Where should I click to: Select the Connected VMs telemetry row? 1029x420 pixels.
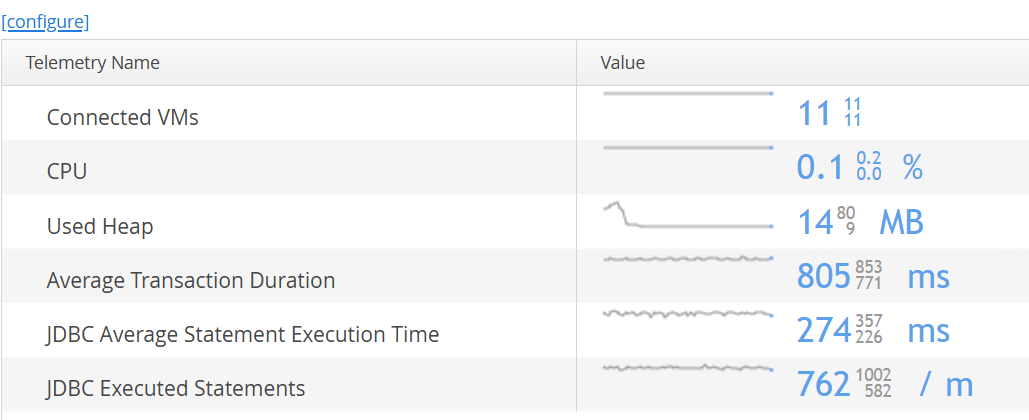pos(122,117)
